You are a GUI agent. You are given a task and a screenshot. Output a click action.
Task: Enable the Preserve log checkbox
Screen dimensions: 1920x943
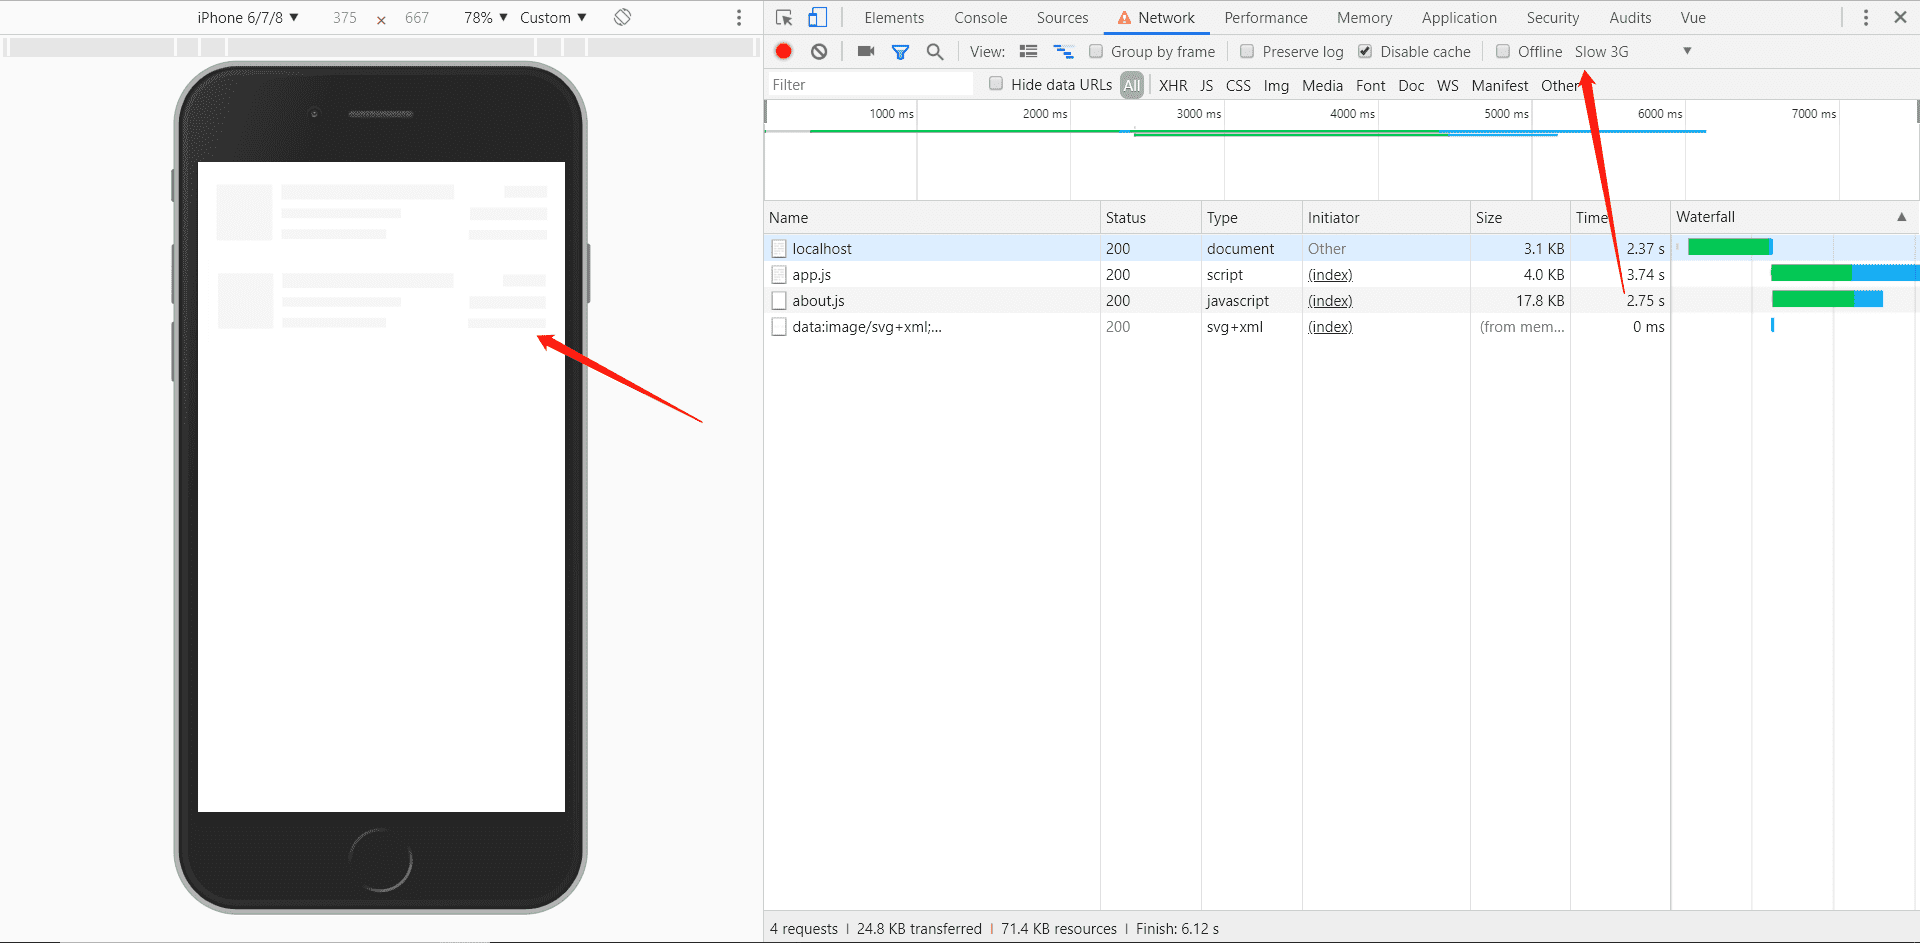click(1247, 51)
